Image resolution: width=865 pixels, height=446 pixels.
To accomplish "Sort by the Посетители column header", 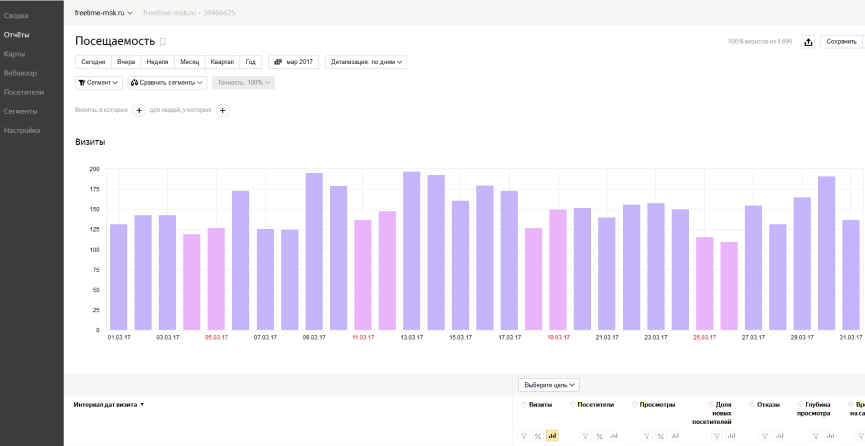I will [x=596, y=405].
